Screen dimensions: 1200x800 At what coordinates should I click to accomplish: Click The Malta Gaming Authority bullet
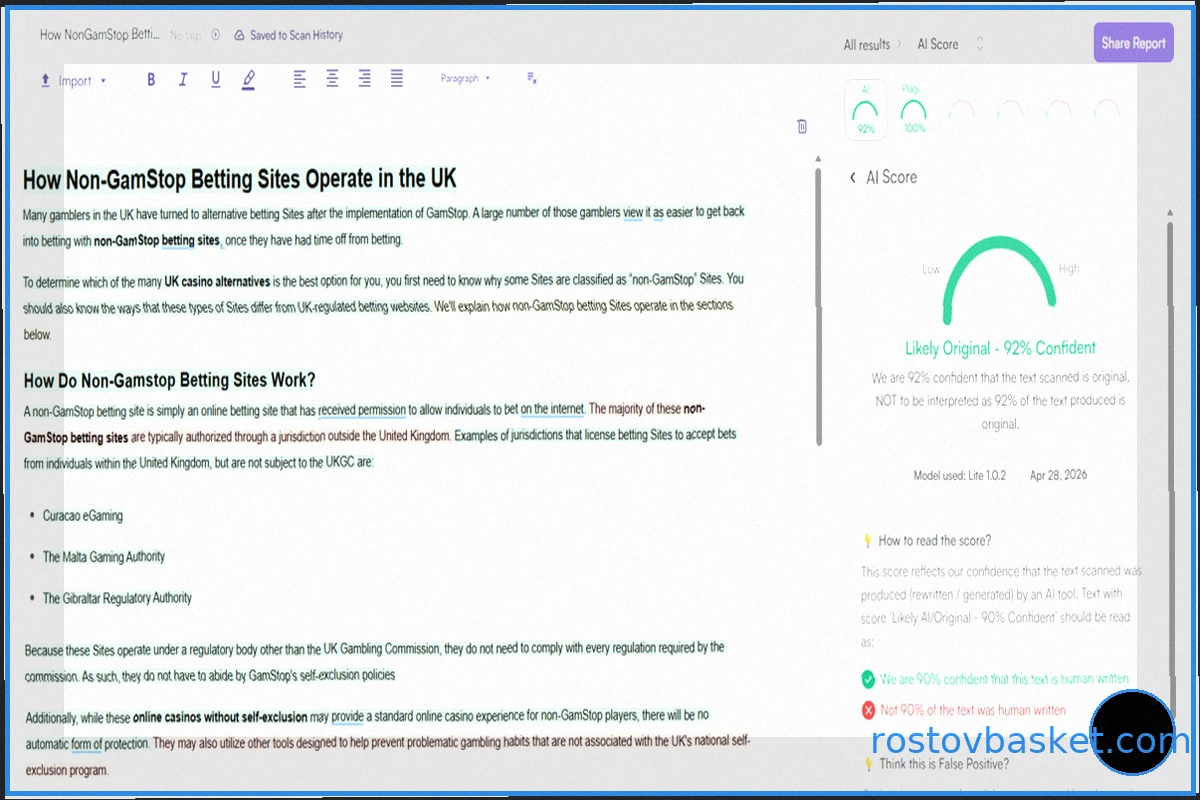point(103,557)
